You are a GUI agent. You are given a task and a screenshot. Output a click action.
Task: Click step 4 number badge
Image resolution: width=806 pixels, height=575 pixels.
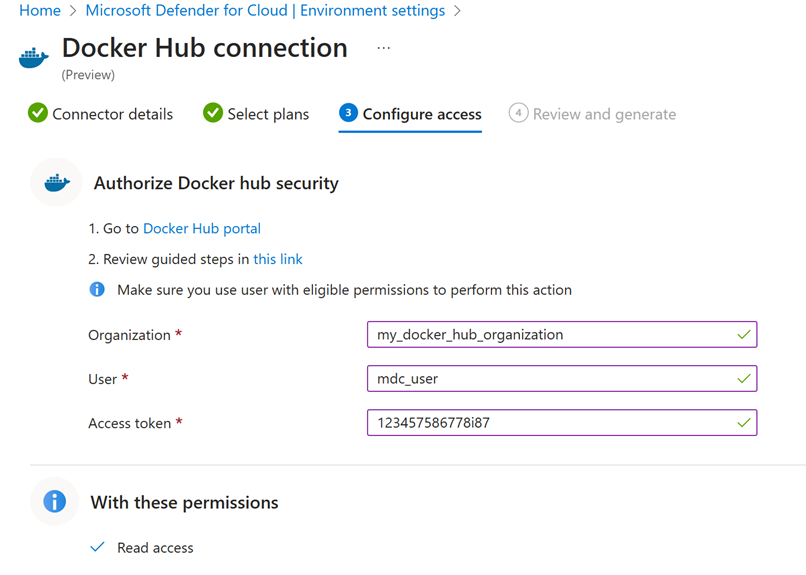click(518, 113)
